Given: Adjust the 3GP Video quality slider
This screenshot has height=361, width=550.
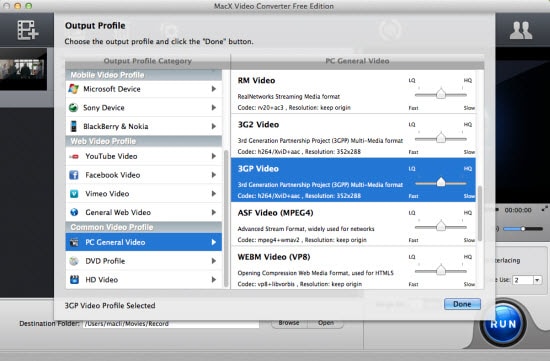Looking at the screenshot, I should [441, 182].
